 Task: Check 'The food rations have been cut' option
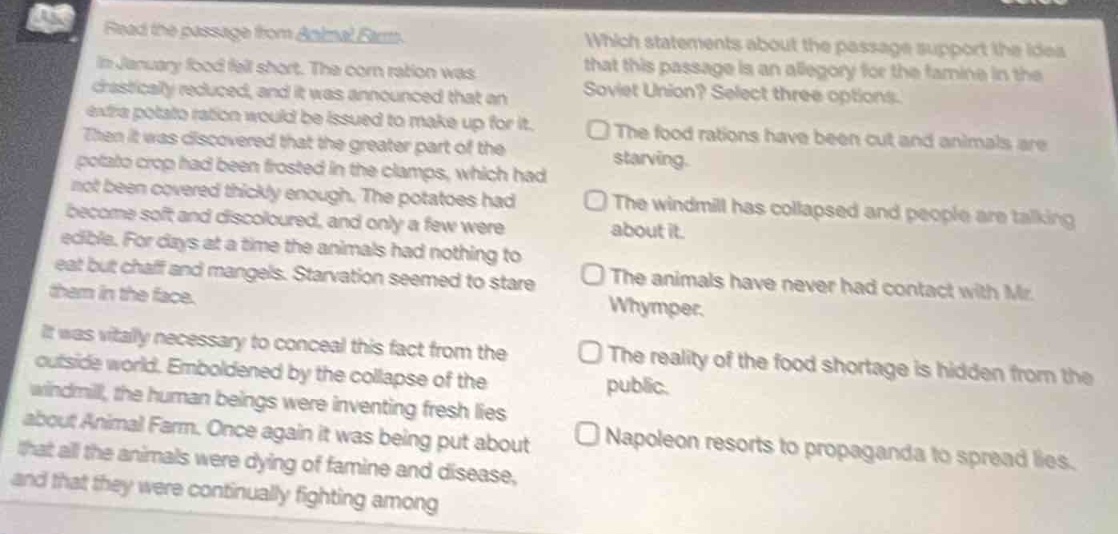[599, 134]
